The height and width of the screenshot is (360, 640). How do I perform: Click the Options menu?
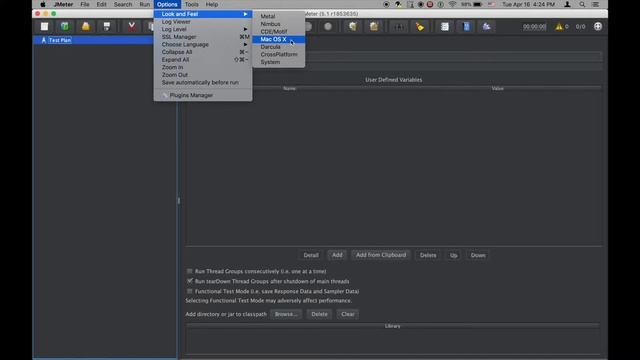pyautogui.click(x=167, y=4)
